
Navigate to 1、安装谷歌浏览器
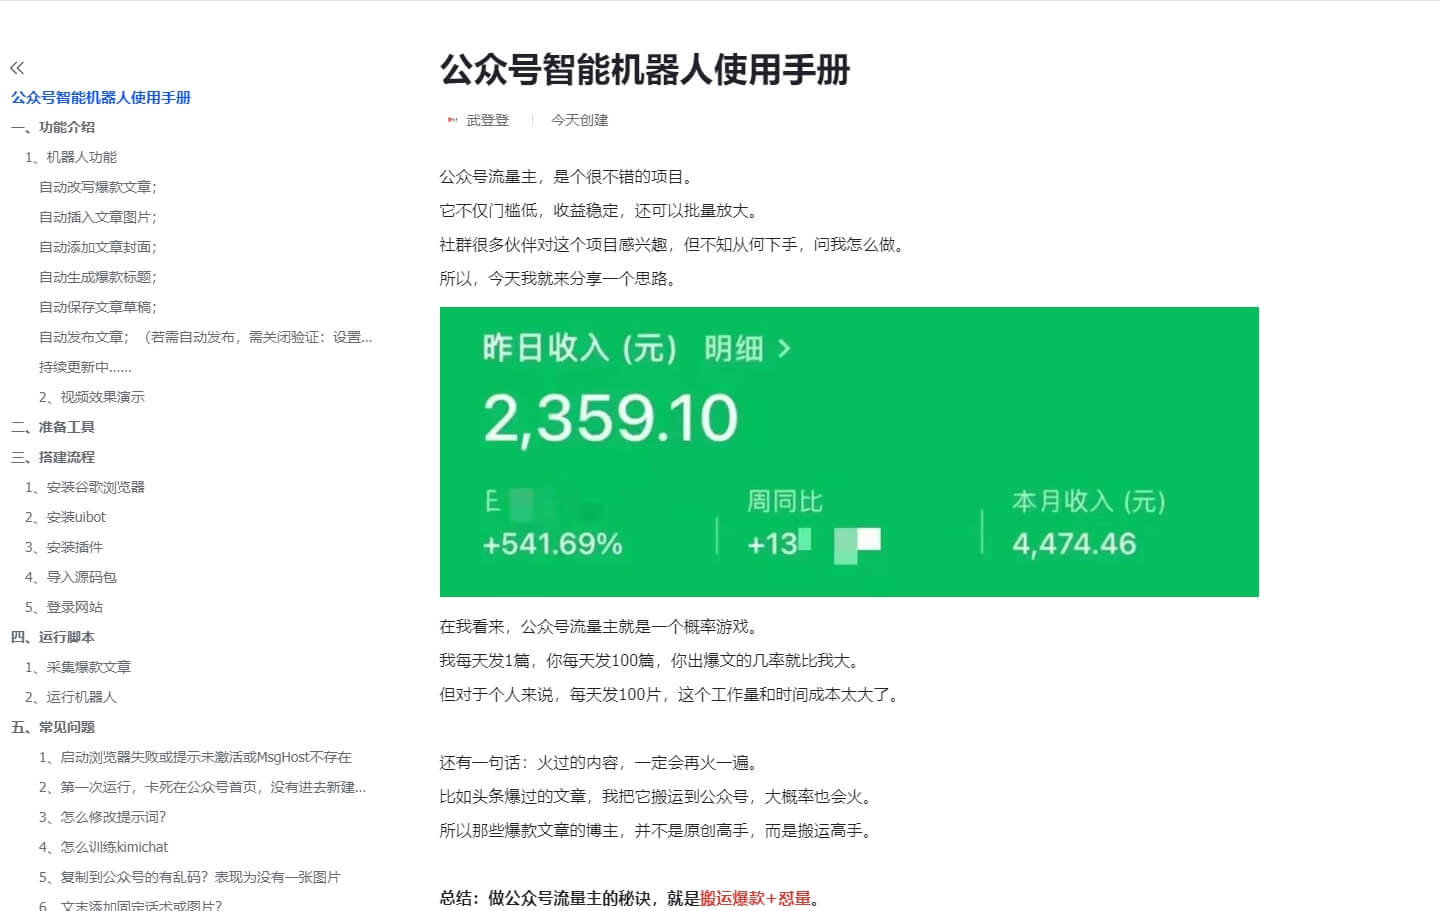85,487
